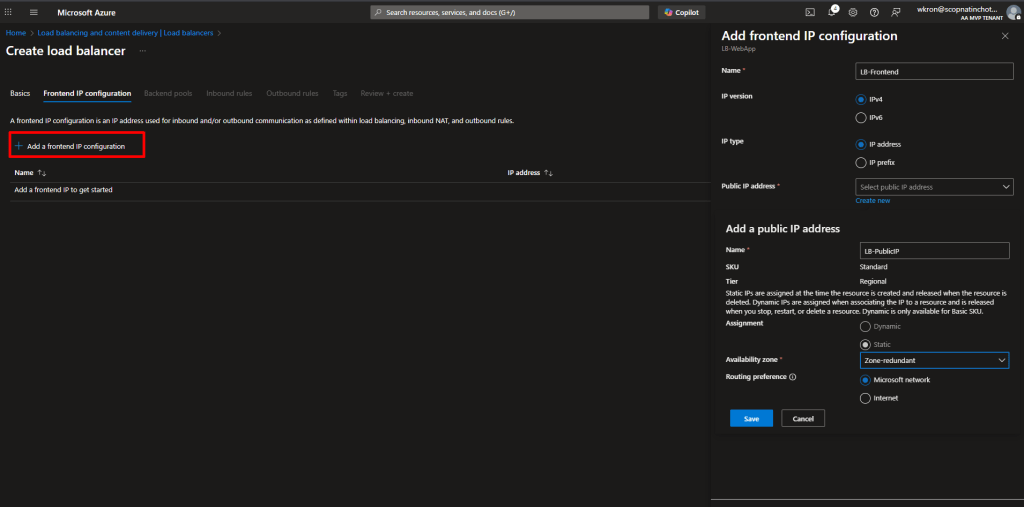Open portal settings gear
This screenshot has width=1024, height=507.
pos(852,12)
